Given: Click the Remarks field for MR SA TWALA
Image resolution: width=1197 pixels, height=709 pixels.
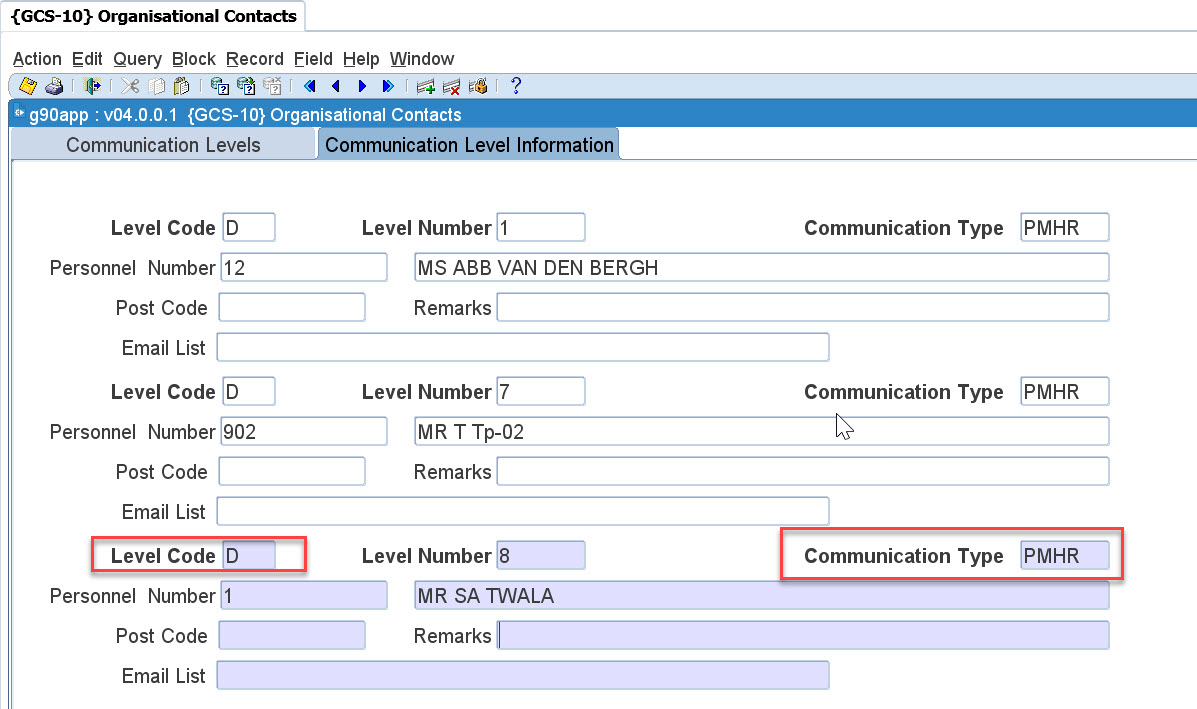Looking at the screenshot, I should [802, 635].
